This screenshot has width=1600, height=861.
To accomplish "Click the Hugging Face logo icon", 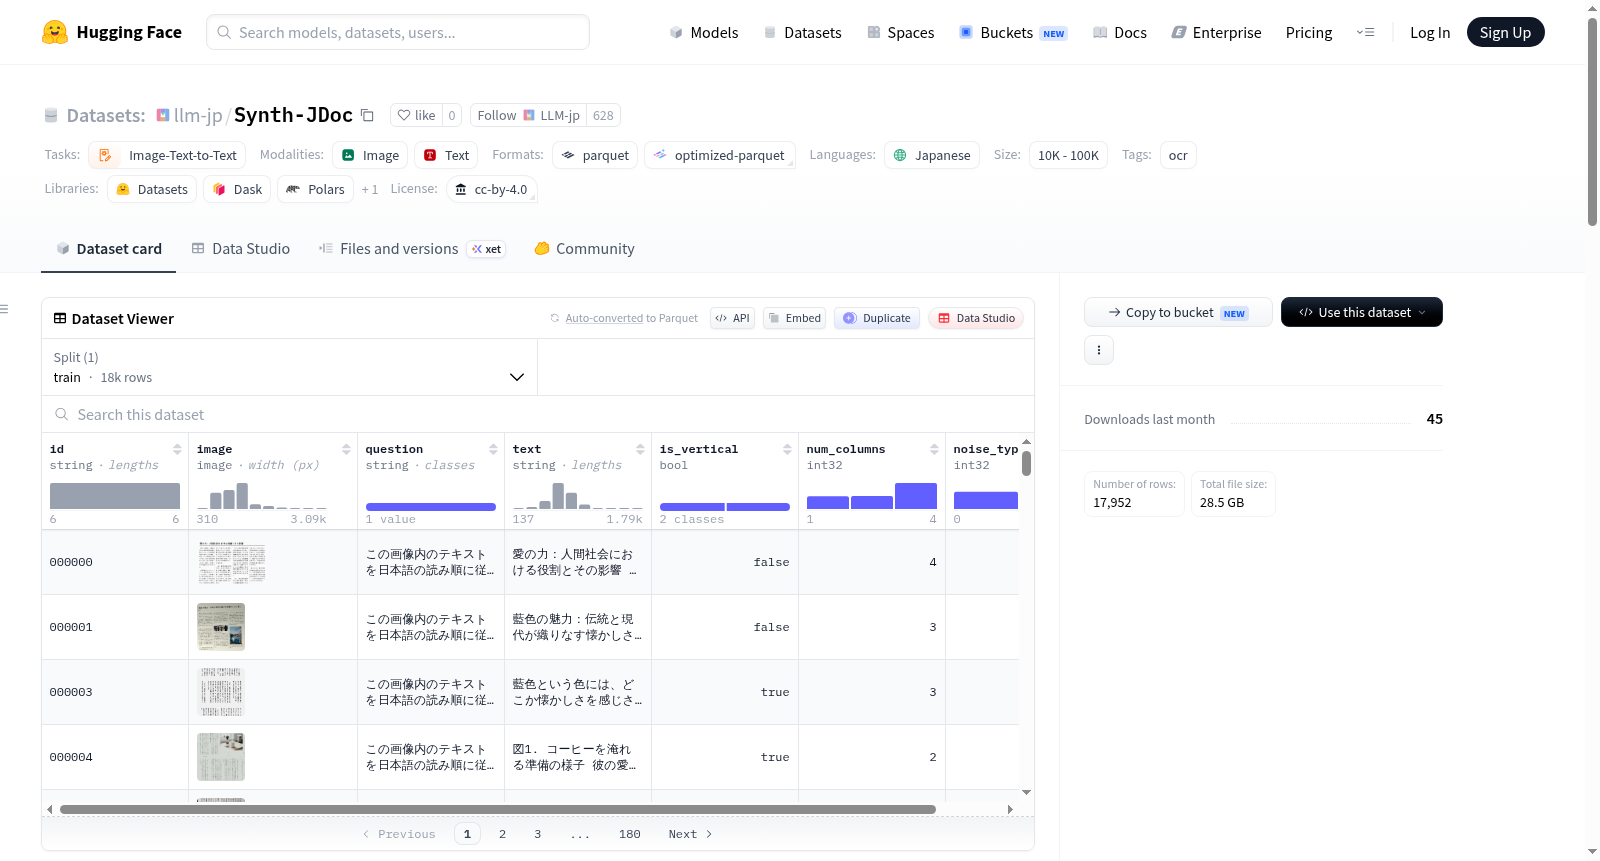I will (x=55, y=32).
